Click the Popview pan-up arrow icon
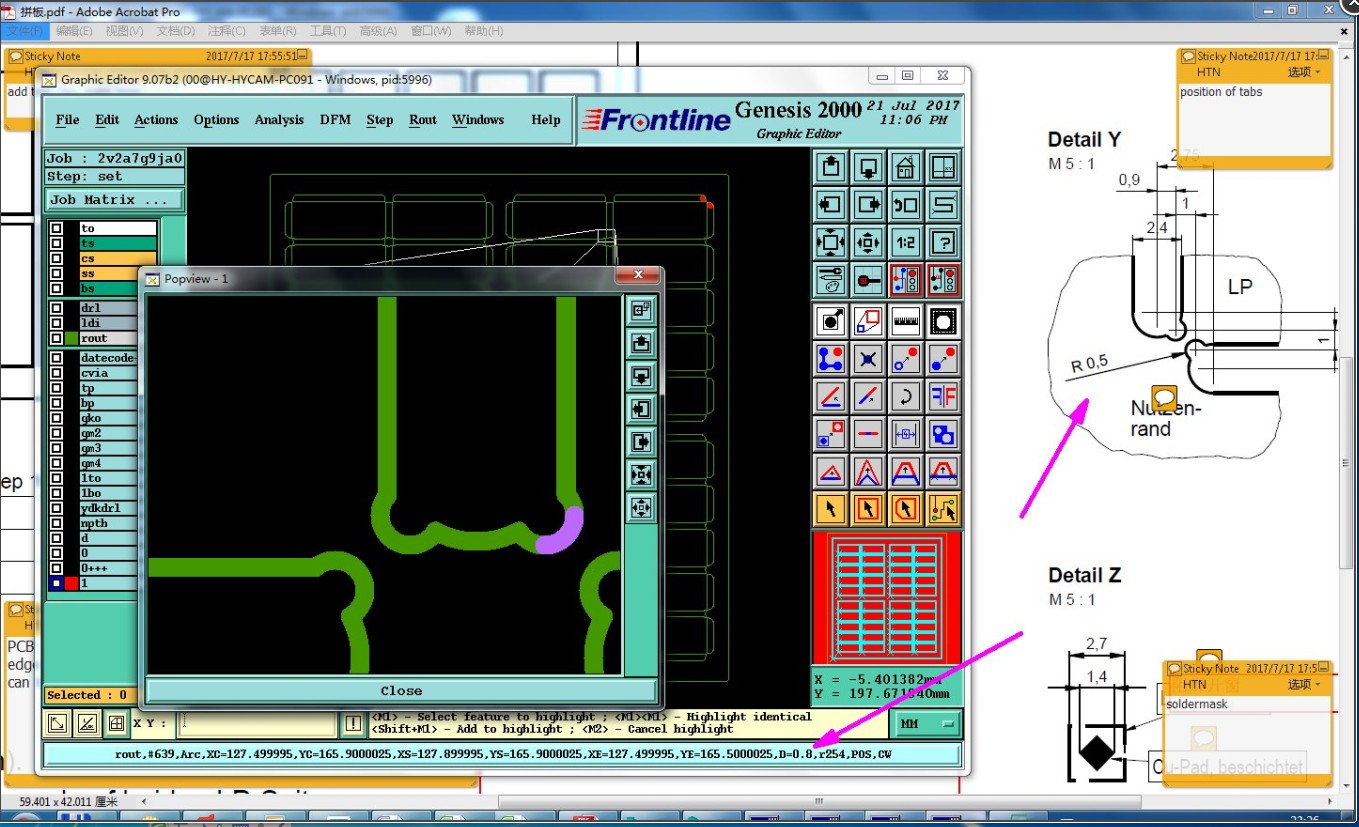The width and height of the screenshot is (1359, 827). tap(641, 343)
